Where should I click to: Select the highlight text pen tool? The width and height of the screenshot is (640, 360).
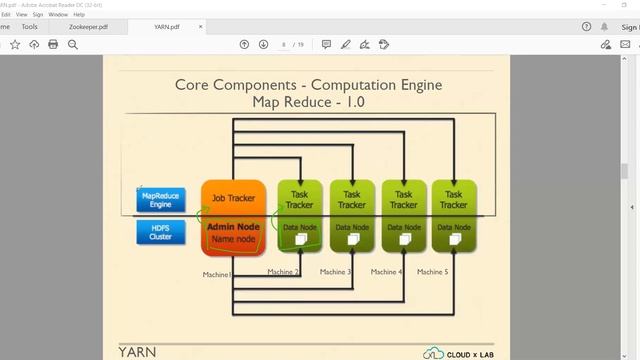pos(345,44)
